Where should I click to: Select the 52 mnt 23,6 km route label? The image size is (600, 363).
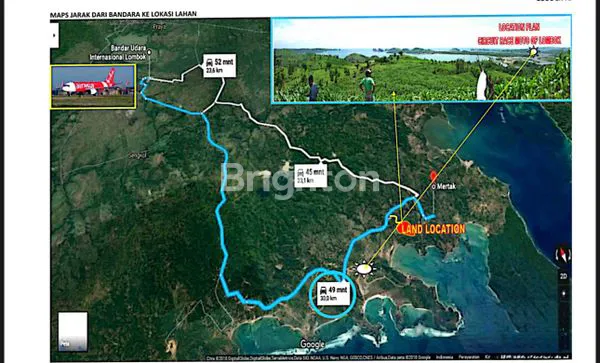219,66
